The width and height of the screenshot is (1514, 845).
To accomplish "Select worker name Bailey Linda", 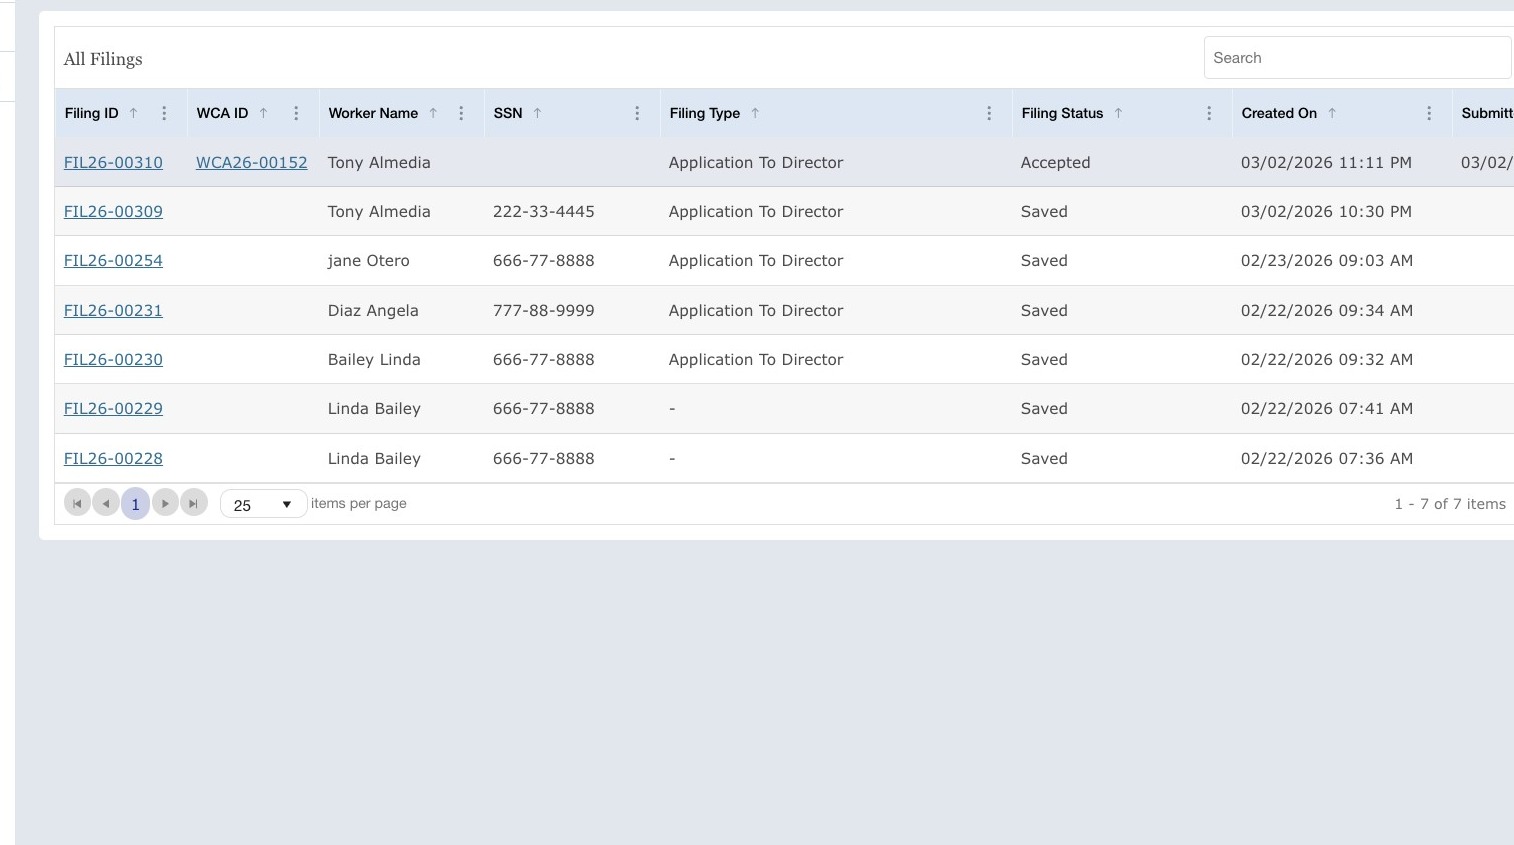I will (374, 360).
